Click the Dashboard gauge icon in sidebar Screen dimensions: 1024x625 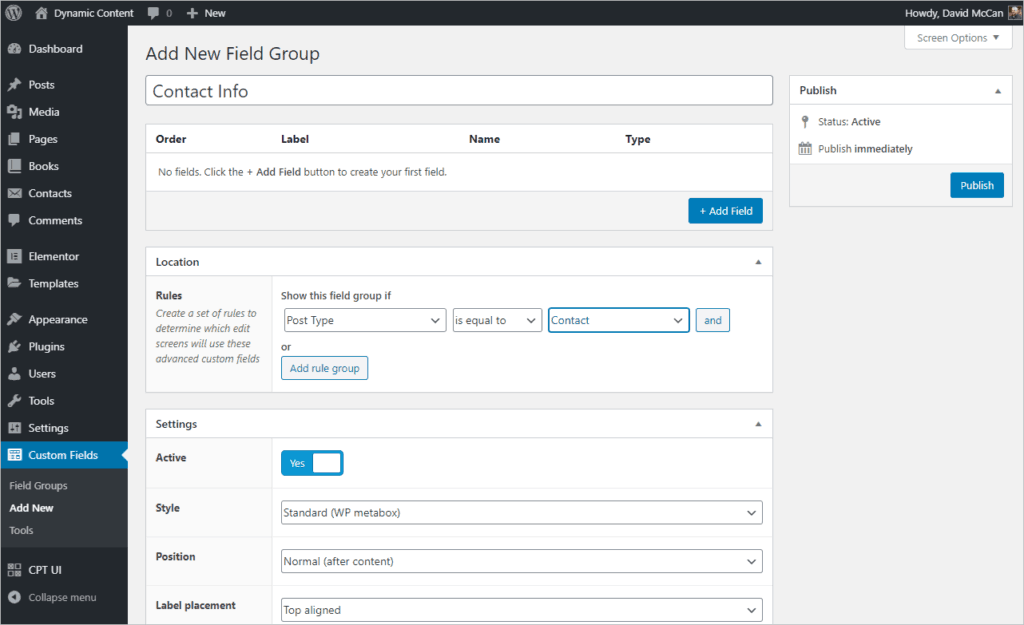14,49
